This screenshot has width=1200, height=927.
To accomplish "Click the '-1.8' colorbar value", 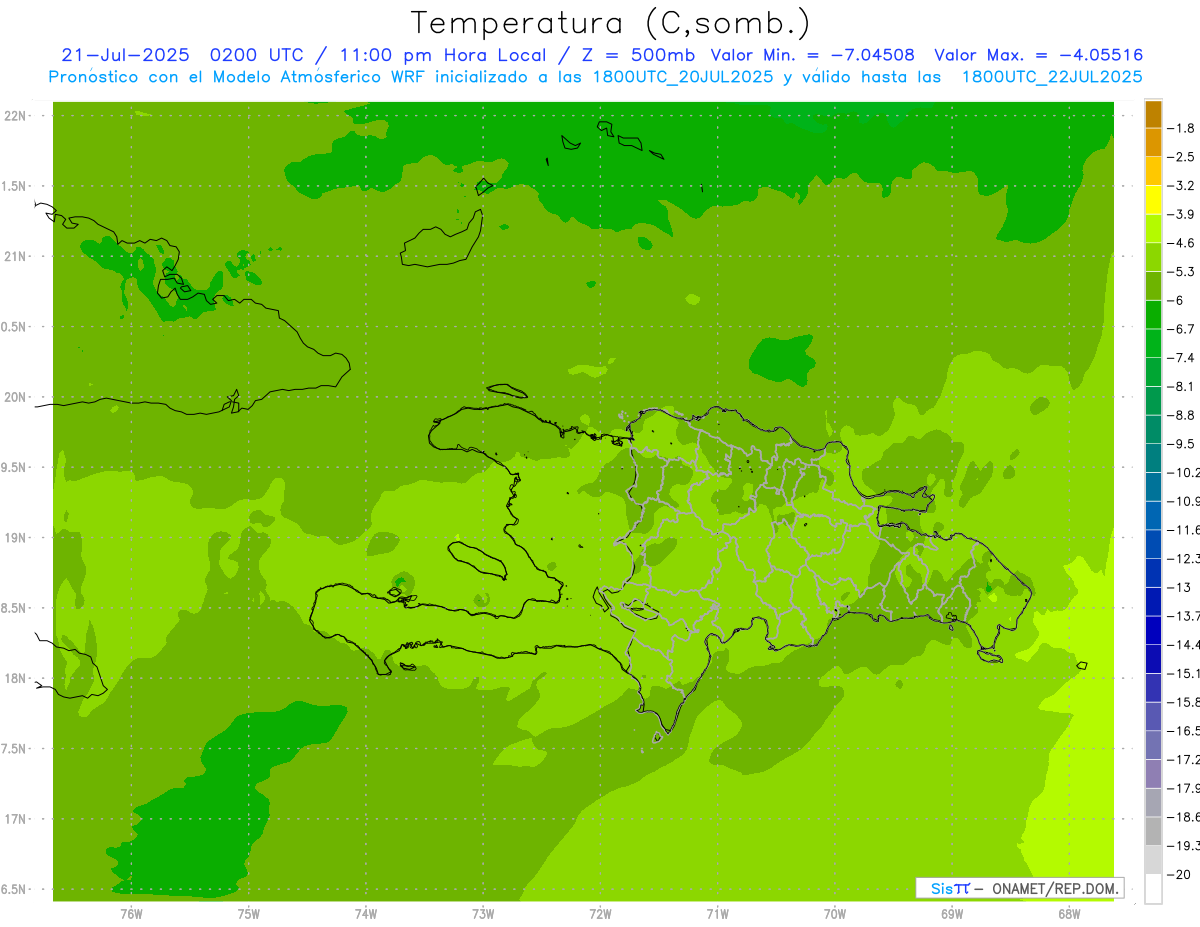I will [1183, 128].
